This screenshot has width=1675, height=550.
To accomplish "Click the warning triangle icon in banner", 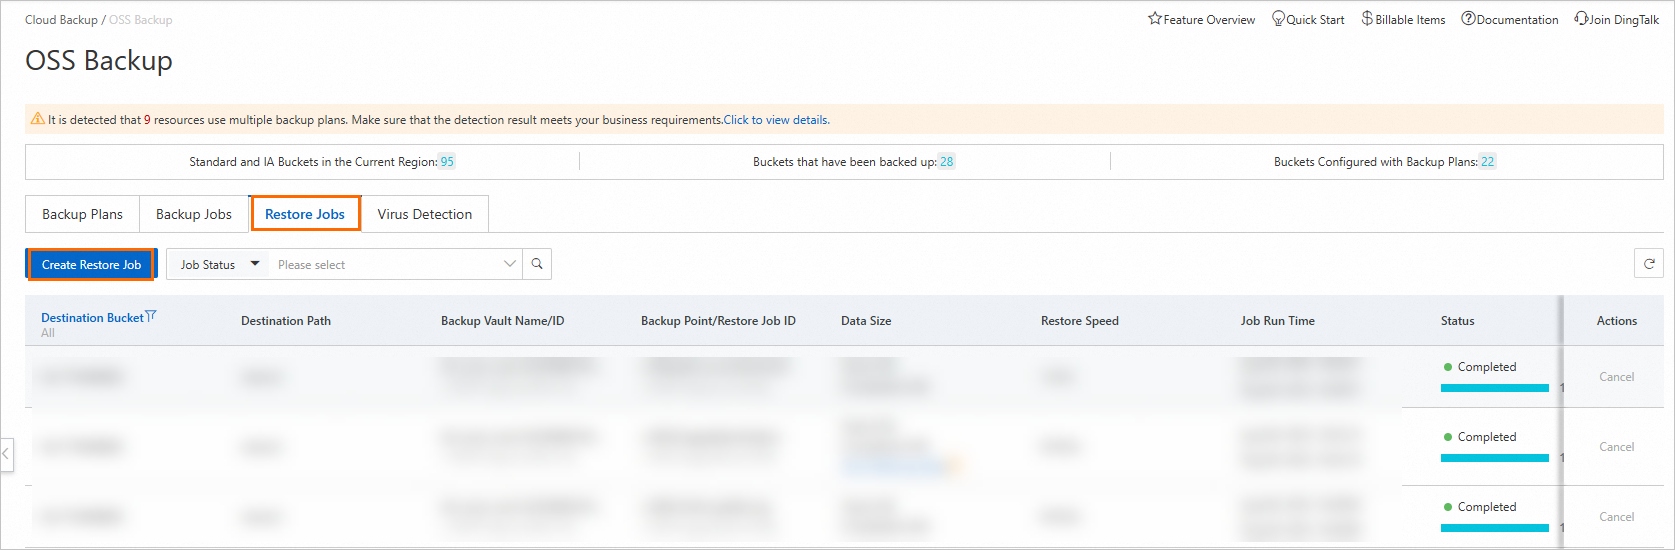I will click(x=38, y=119).
